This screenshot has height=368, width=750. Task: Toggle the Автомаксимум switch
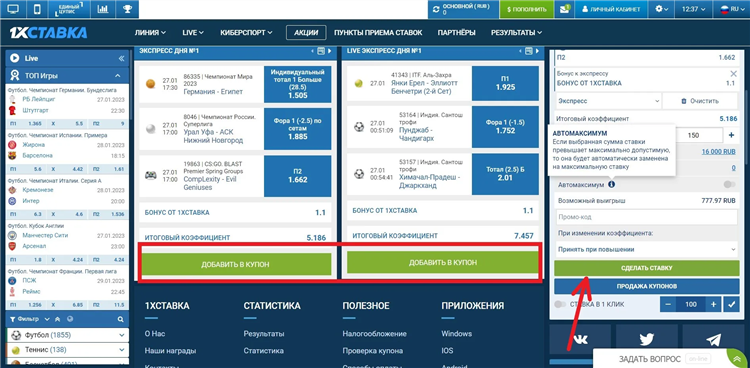pyautogui.click(x=729, y=184)
